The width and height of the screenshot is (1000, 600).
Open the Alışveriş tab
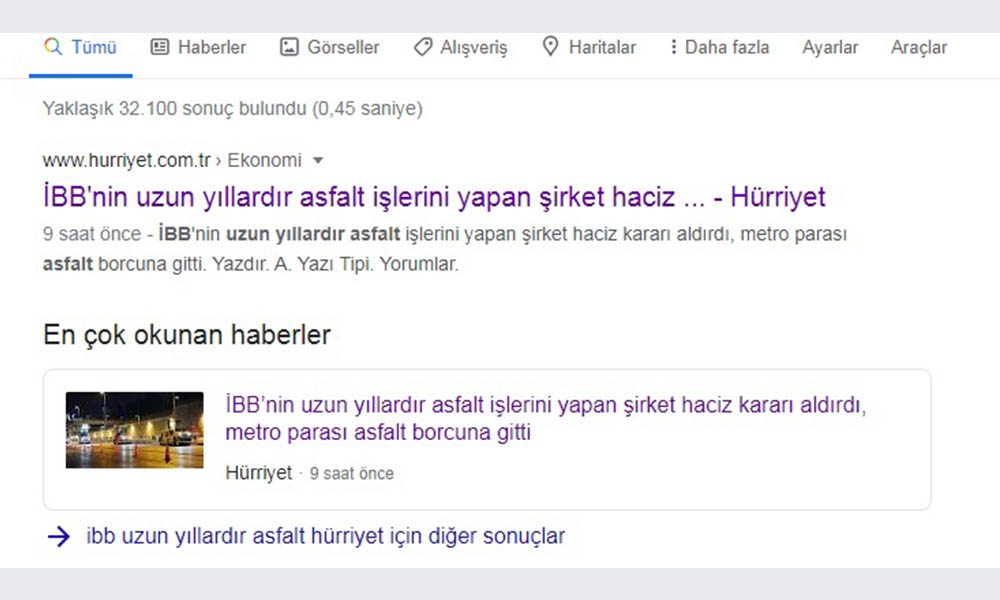460,47
